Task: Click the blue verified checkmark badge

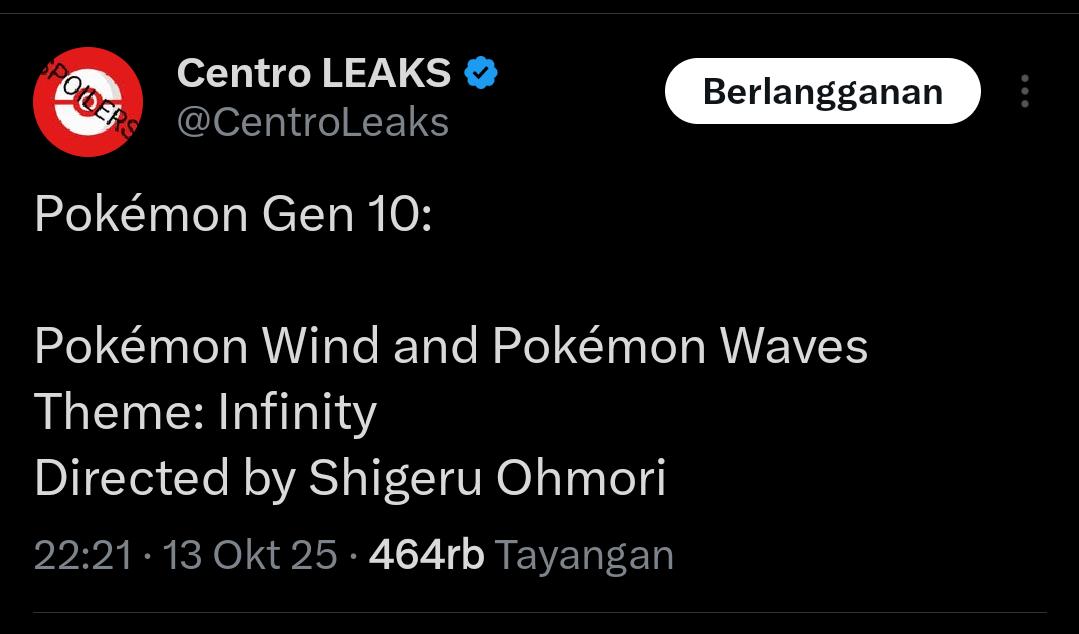Action: click(481, 73)
